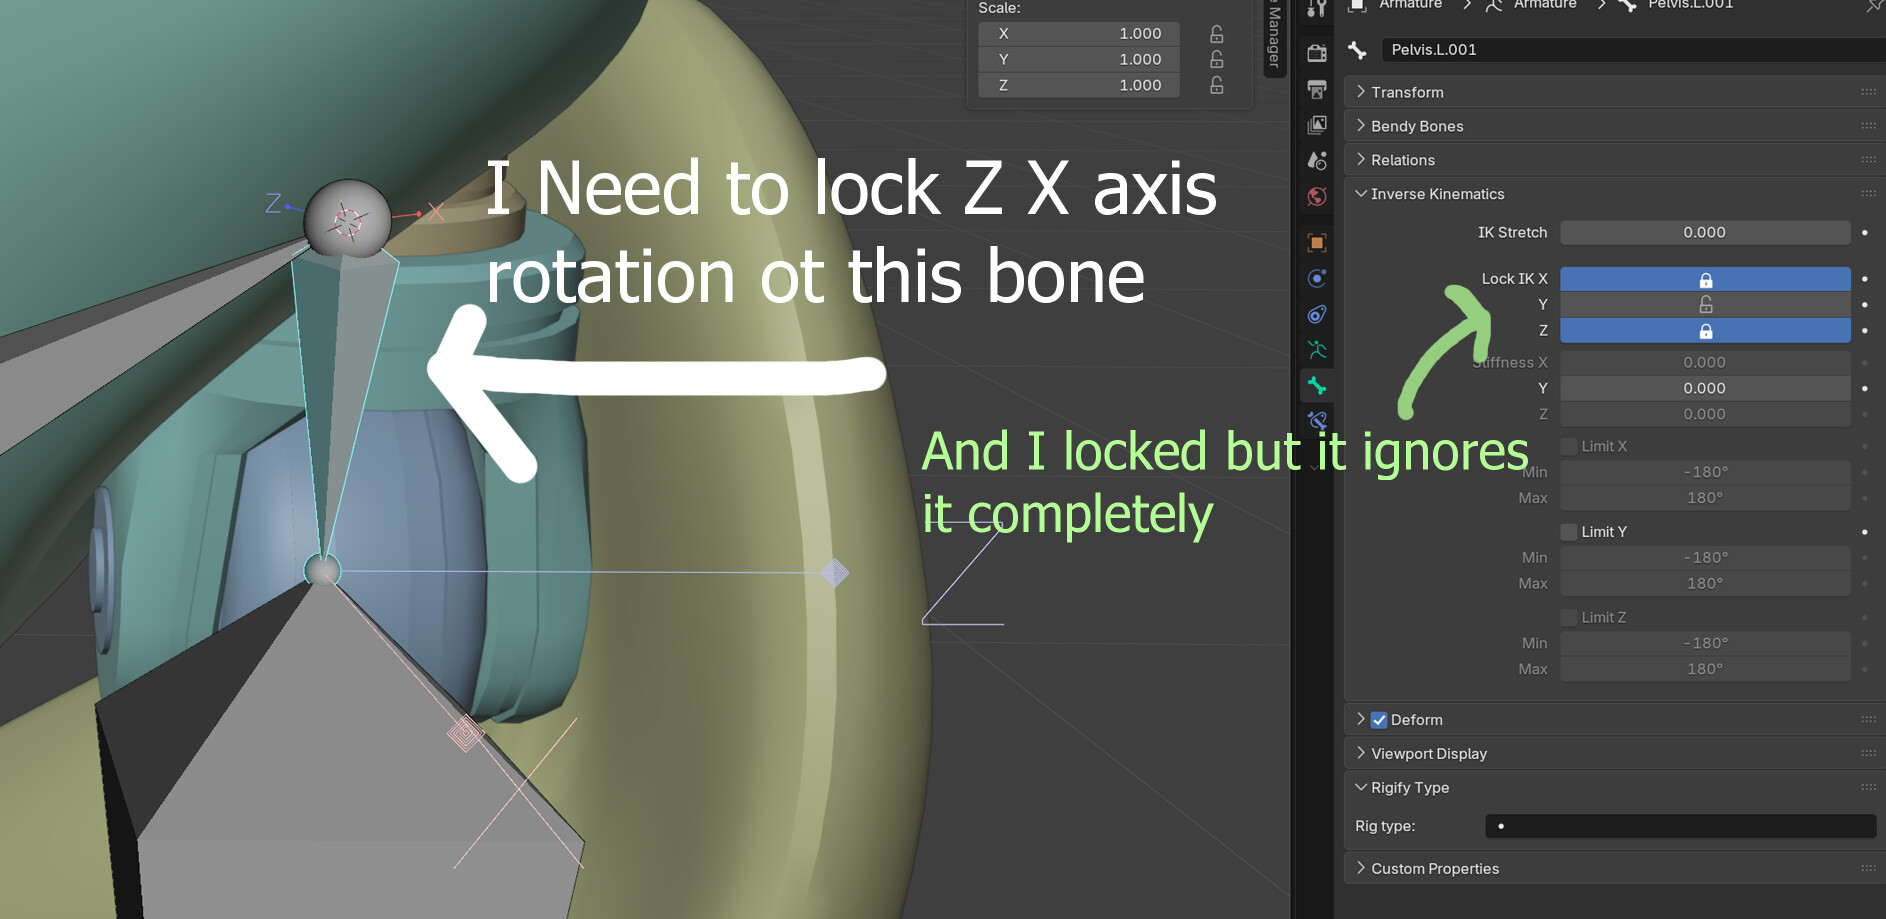Open the Scene properties tab

coord(1317,161)
